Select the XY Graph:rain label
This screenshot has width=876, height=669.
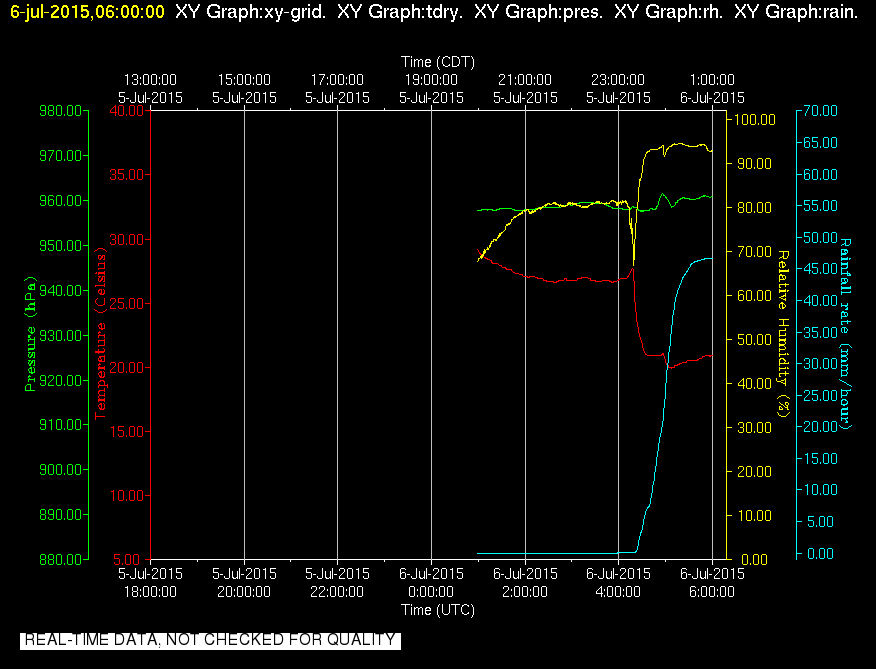coord(796,12)
